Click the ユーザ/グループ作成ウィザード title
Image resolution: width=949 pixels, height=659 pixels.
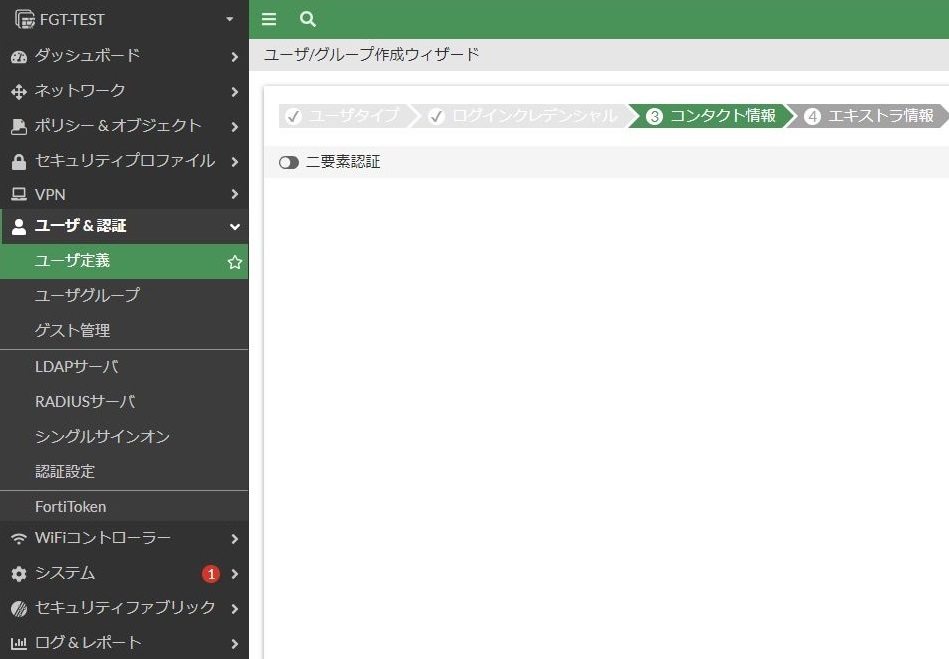point(372,54)
